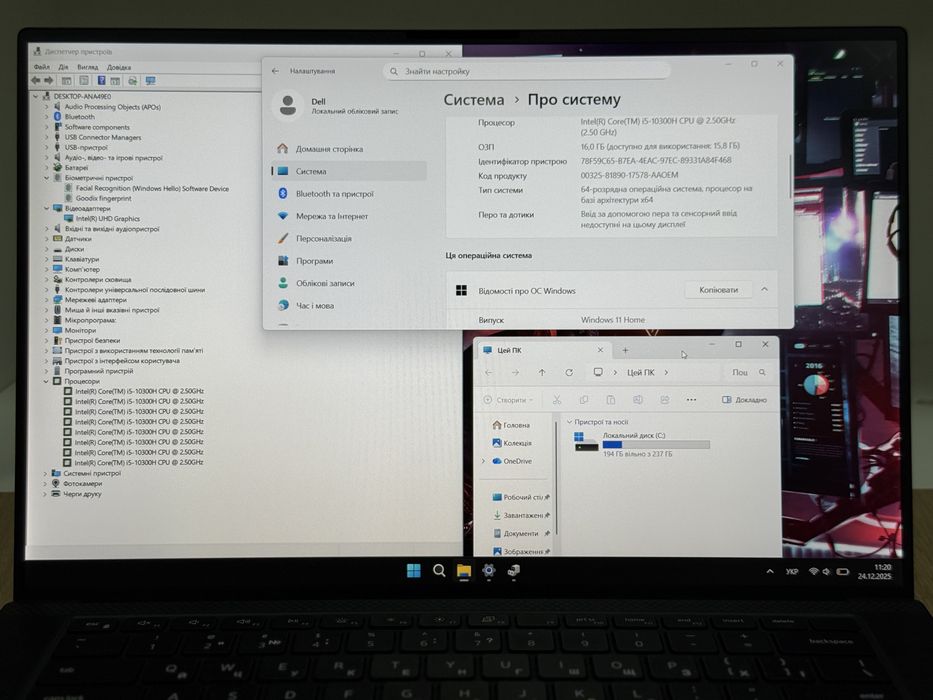Click the Знайти настройку search field

(526, 71)
